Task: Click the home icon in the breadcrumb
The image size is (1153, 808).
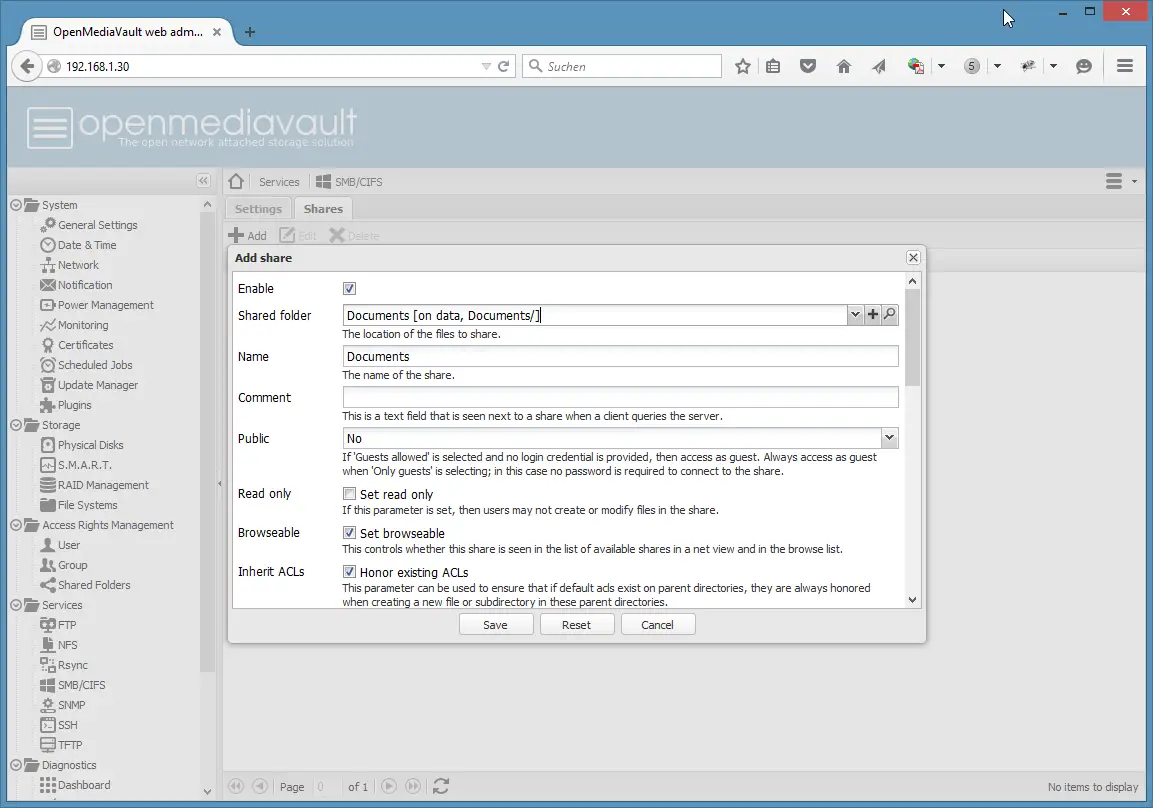Action: click(236, 182)
